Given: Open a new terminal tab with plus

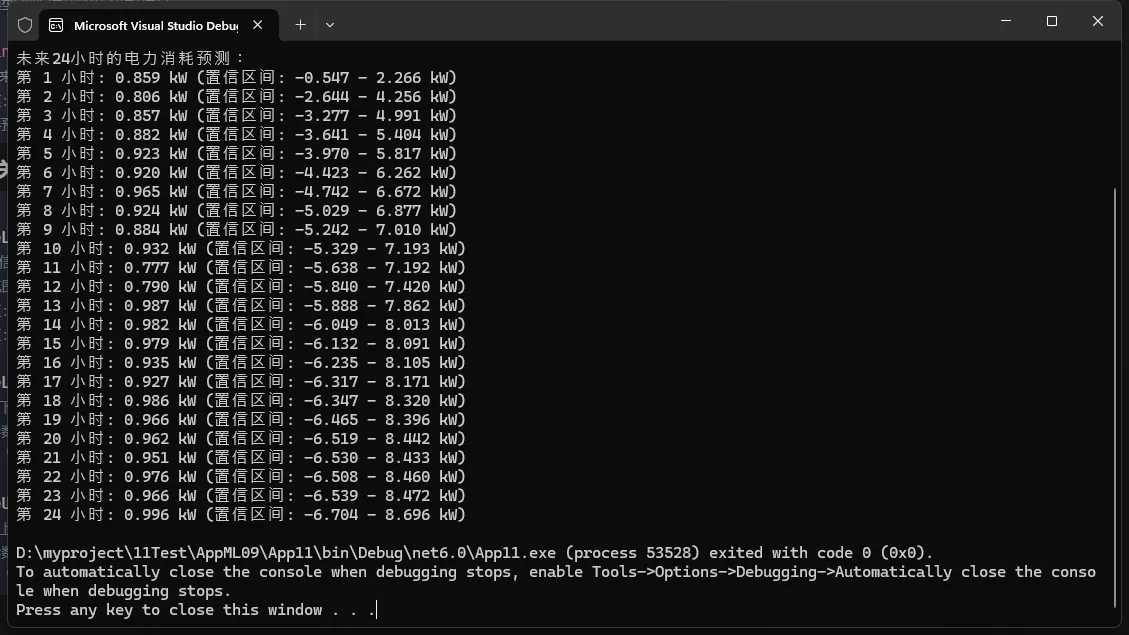Looking at the screenshot, I should (x=300, y=24).
